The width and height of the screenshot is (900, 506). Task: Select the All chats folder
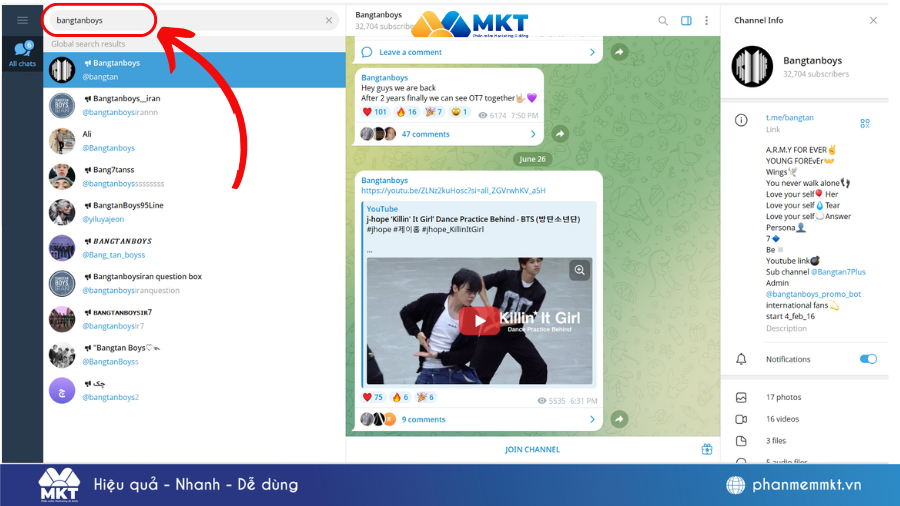tap(22, 55)
